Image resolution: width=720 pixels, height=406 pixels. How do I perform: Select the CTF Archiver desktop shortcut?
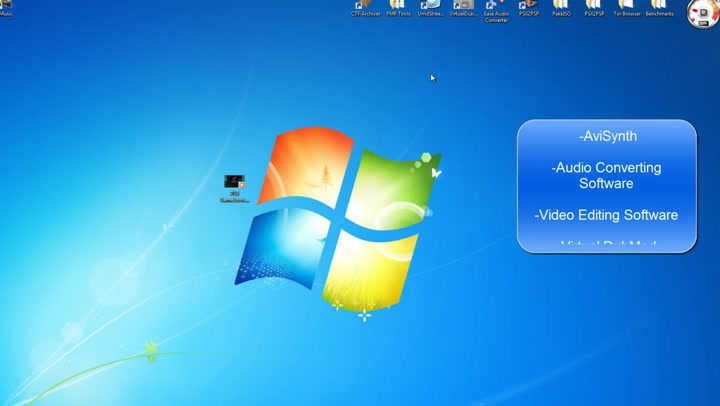[366, 8]
